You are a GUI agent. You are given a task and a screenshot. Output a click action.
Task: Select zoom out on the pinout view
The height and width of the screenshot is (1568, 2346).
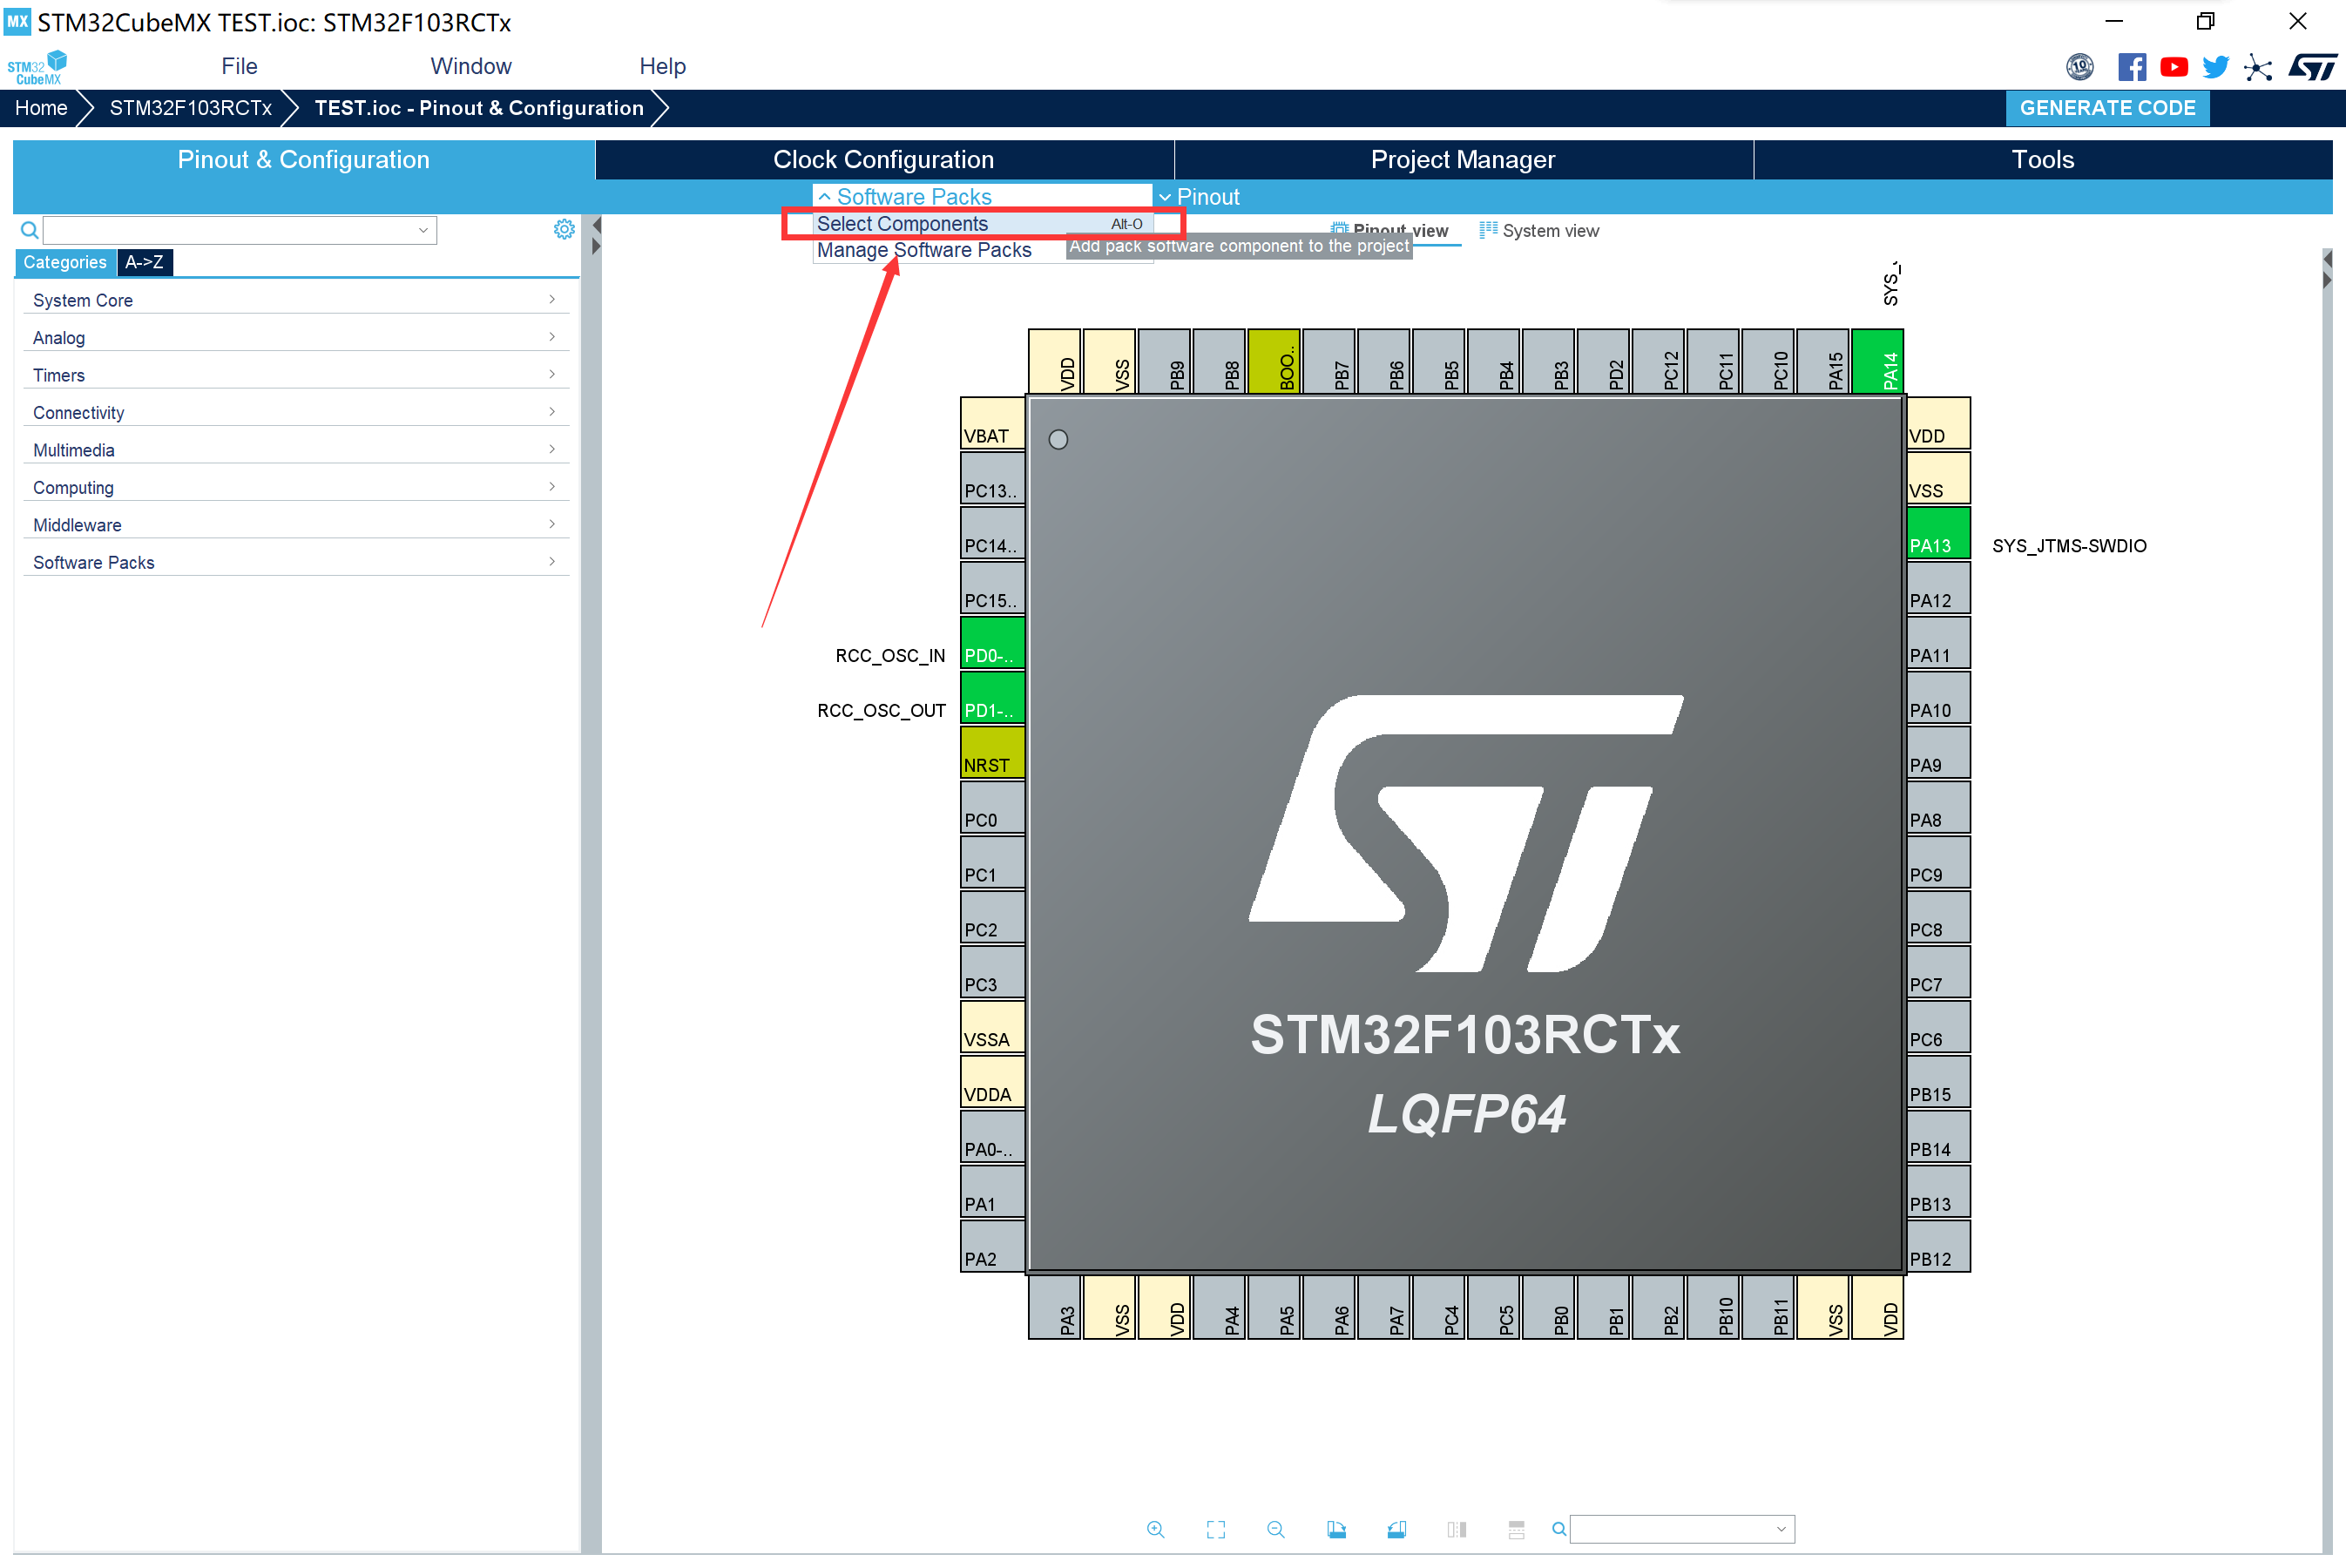tap(1275, 1529)
